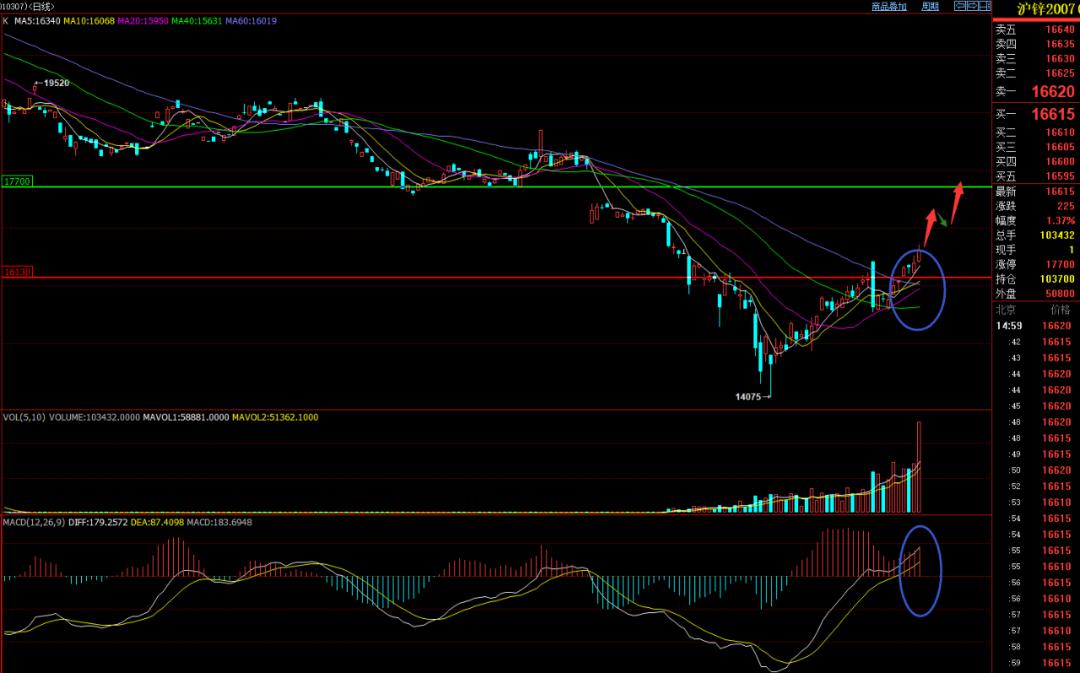This screenshot has height=673, width=1080.
Task: Open the 商品叠加 overlay link
Action: click(889, 7)
